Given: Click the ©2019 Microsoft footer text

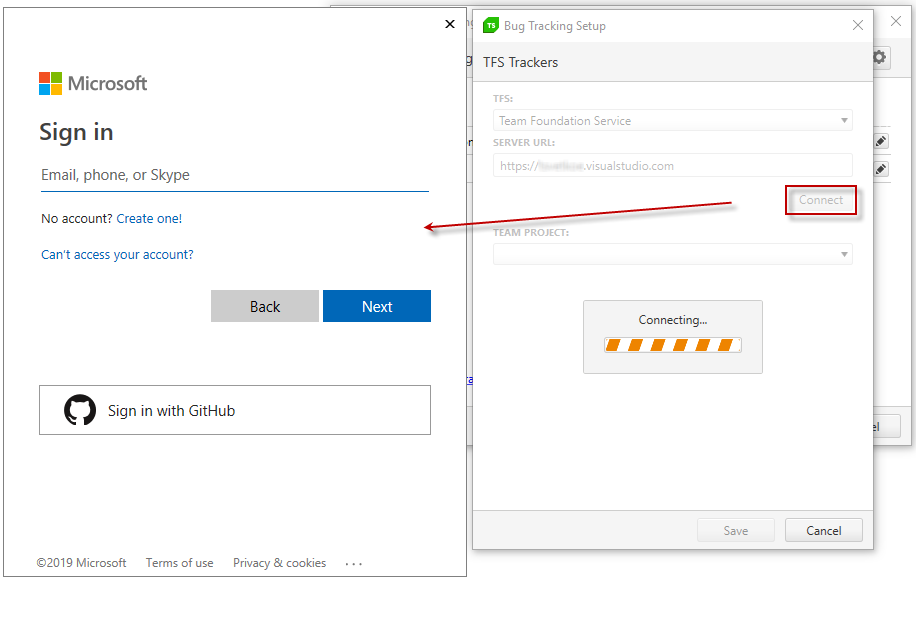Looking at the screenshot, I should click(x=81, y=563).
